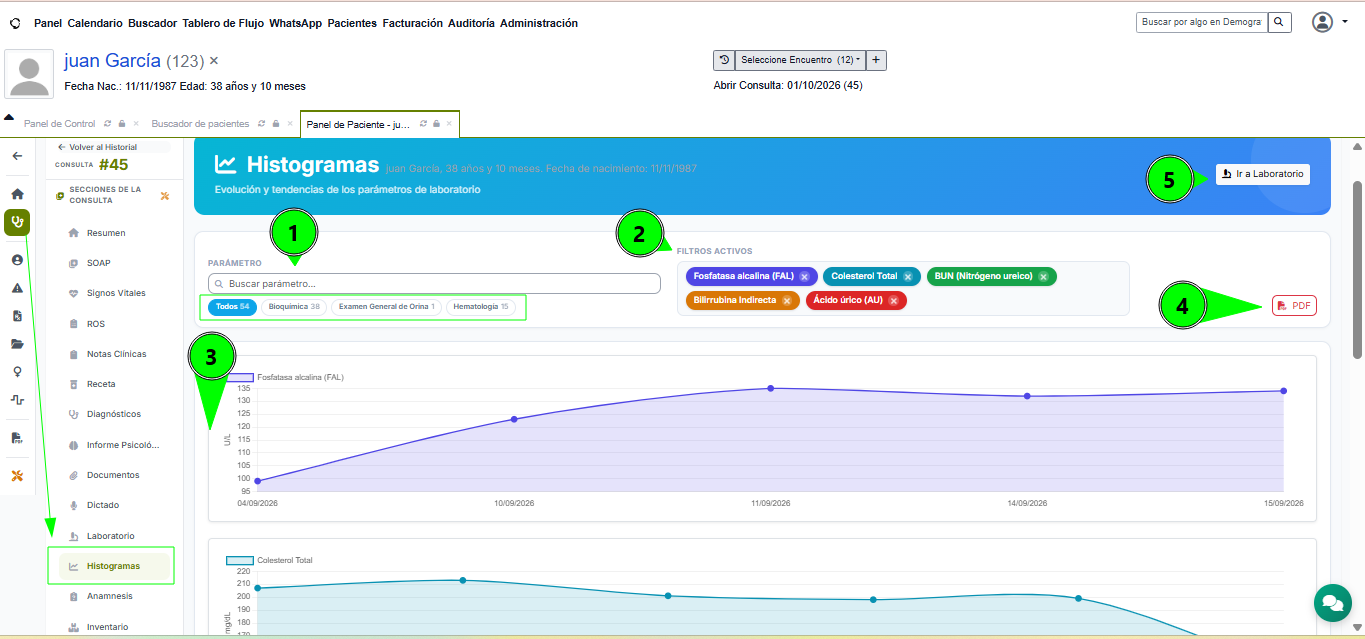Remove the Fosfatasa alcalina (FAL) filter
This screenshot has width=1365, height=639.
[804, 276]
